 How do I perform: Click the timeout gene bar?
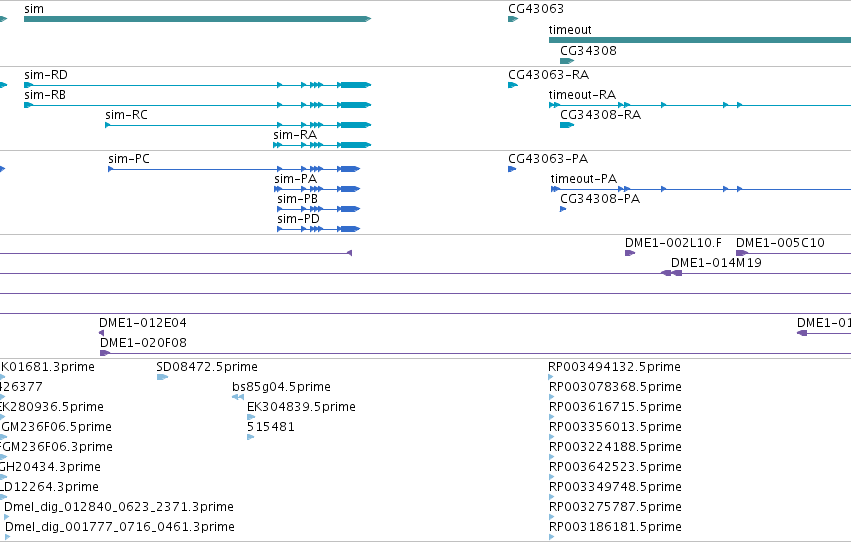point(700,40)
